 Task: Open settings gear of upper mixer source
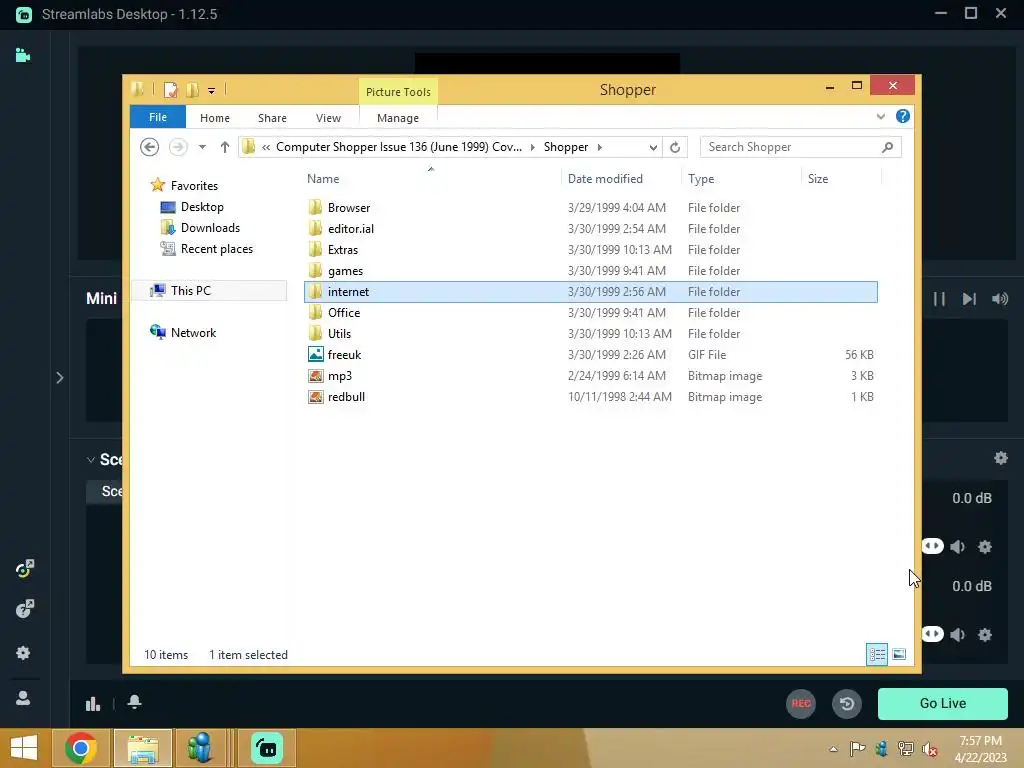985,547
